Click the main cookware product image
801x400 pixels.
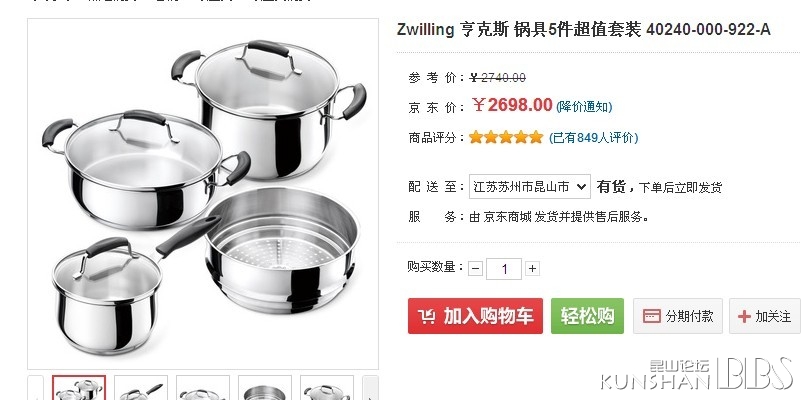pyautogui.click(x=203, y=194)
